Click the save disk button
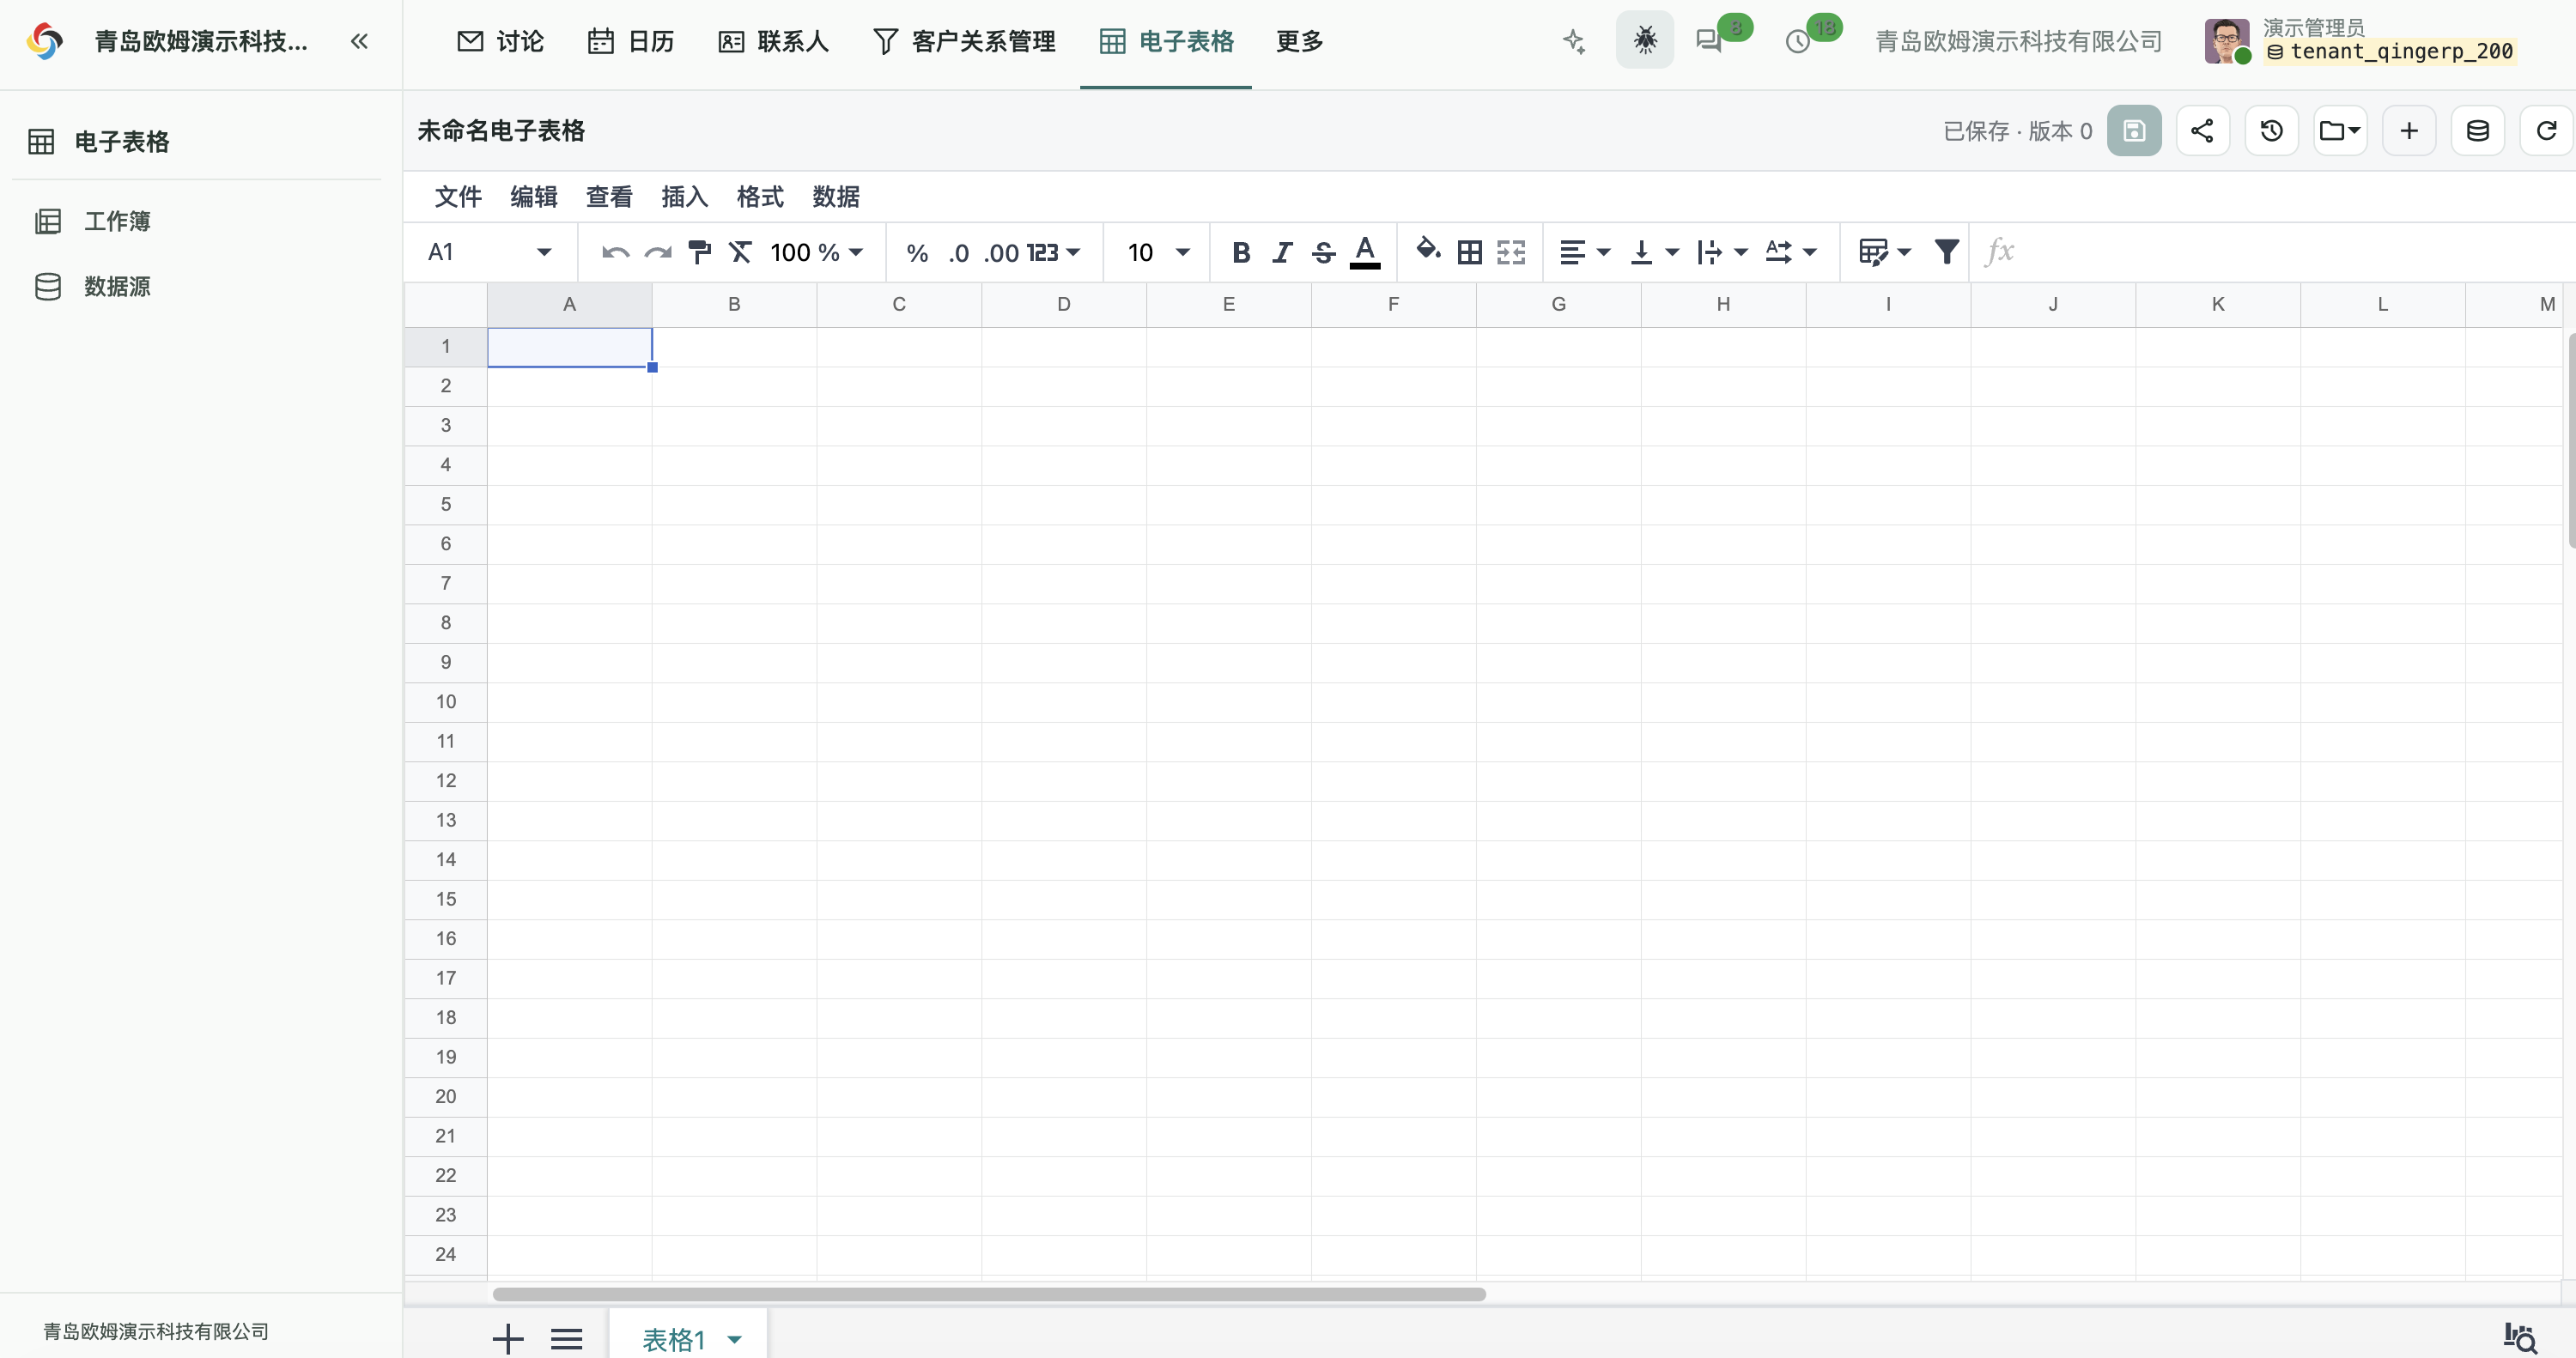 (2134, 130)
